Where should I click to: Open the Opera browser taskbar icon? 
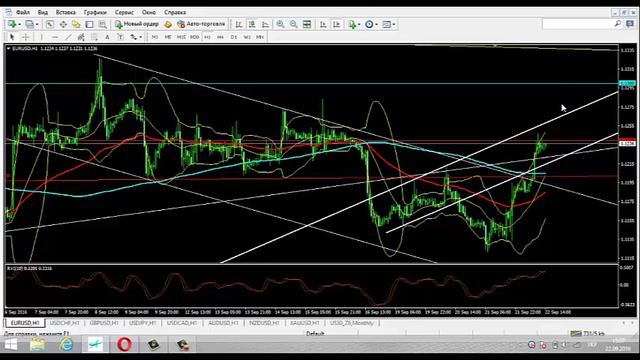pos(124,345)
